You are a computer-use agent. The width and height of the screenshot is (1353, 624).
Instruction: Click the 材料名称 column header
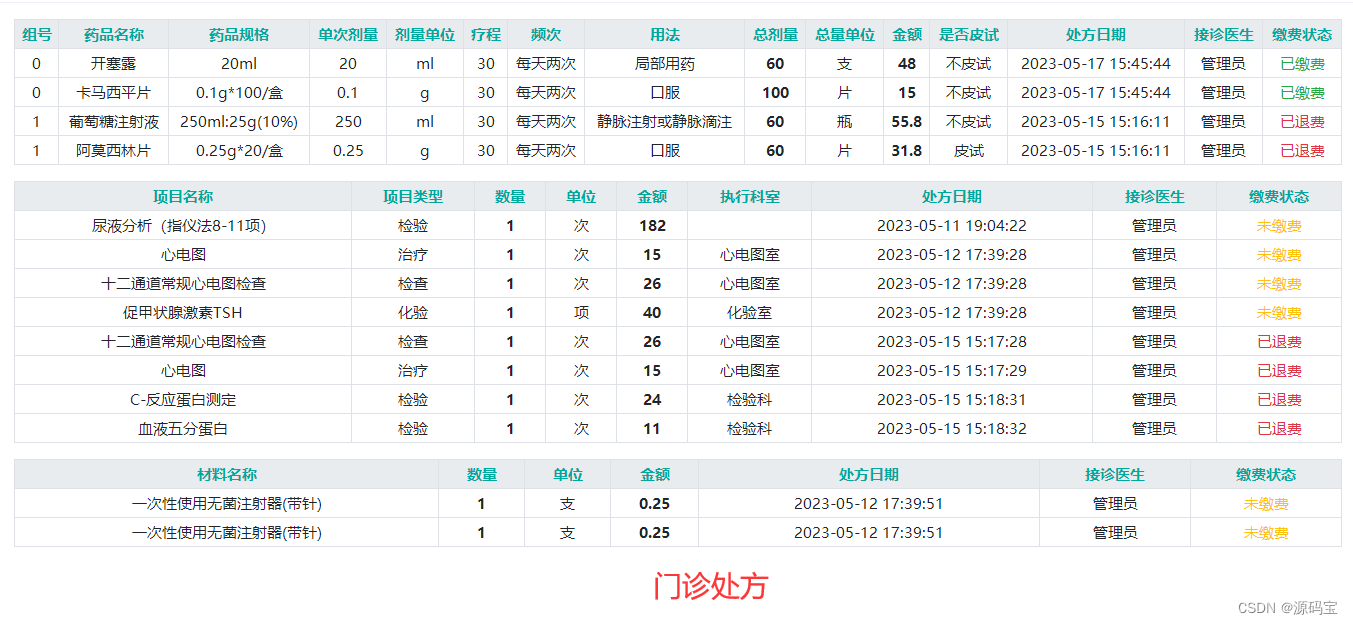(x=226, y=475)
